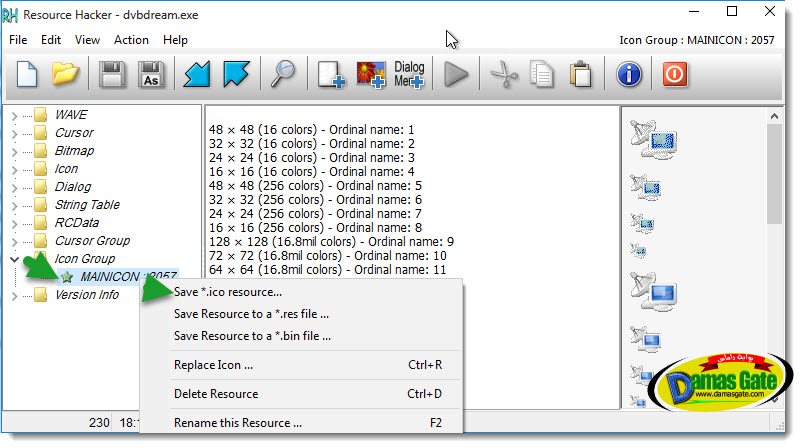Click line '64 × 64 (16.8mil colors) - Ordinal name: 11'

click(x=327, y=269)
